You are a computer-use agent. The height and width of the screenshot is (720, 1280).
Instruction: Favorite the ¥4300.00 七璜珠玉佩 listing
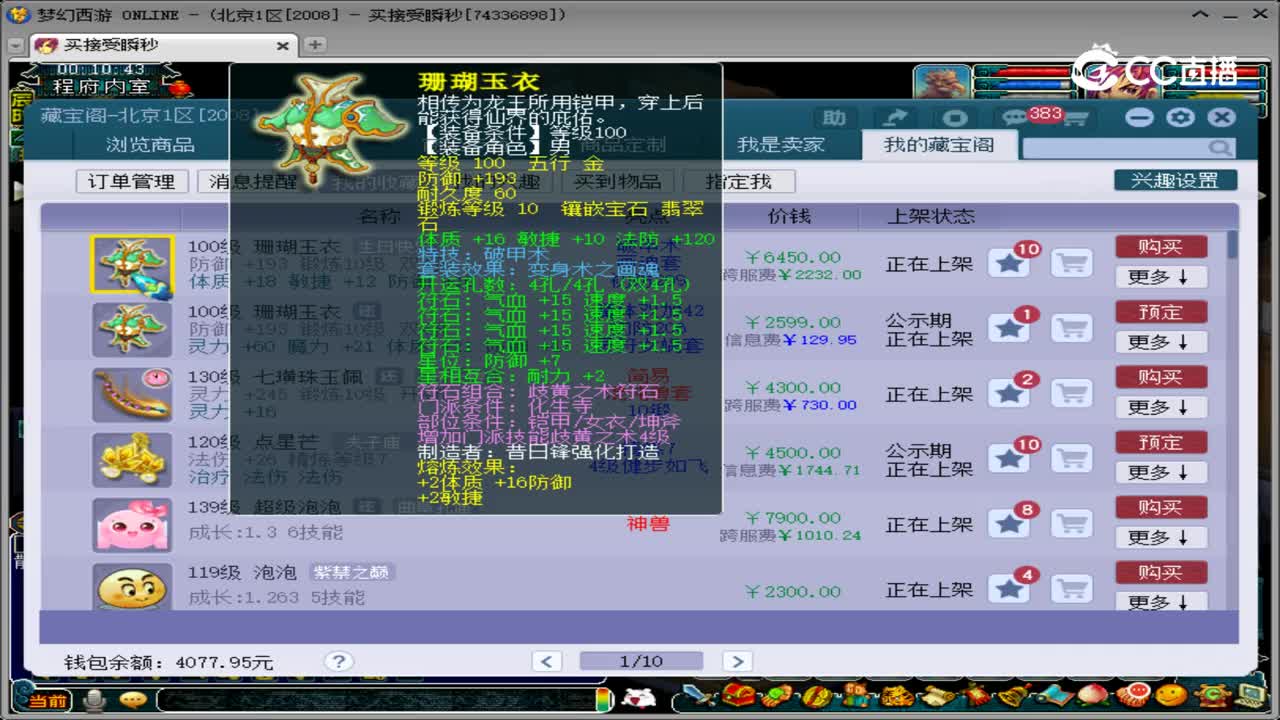click(x=1009, y=394)
